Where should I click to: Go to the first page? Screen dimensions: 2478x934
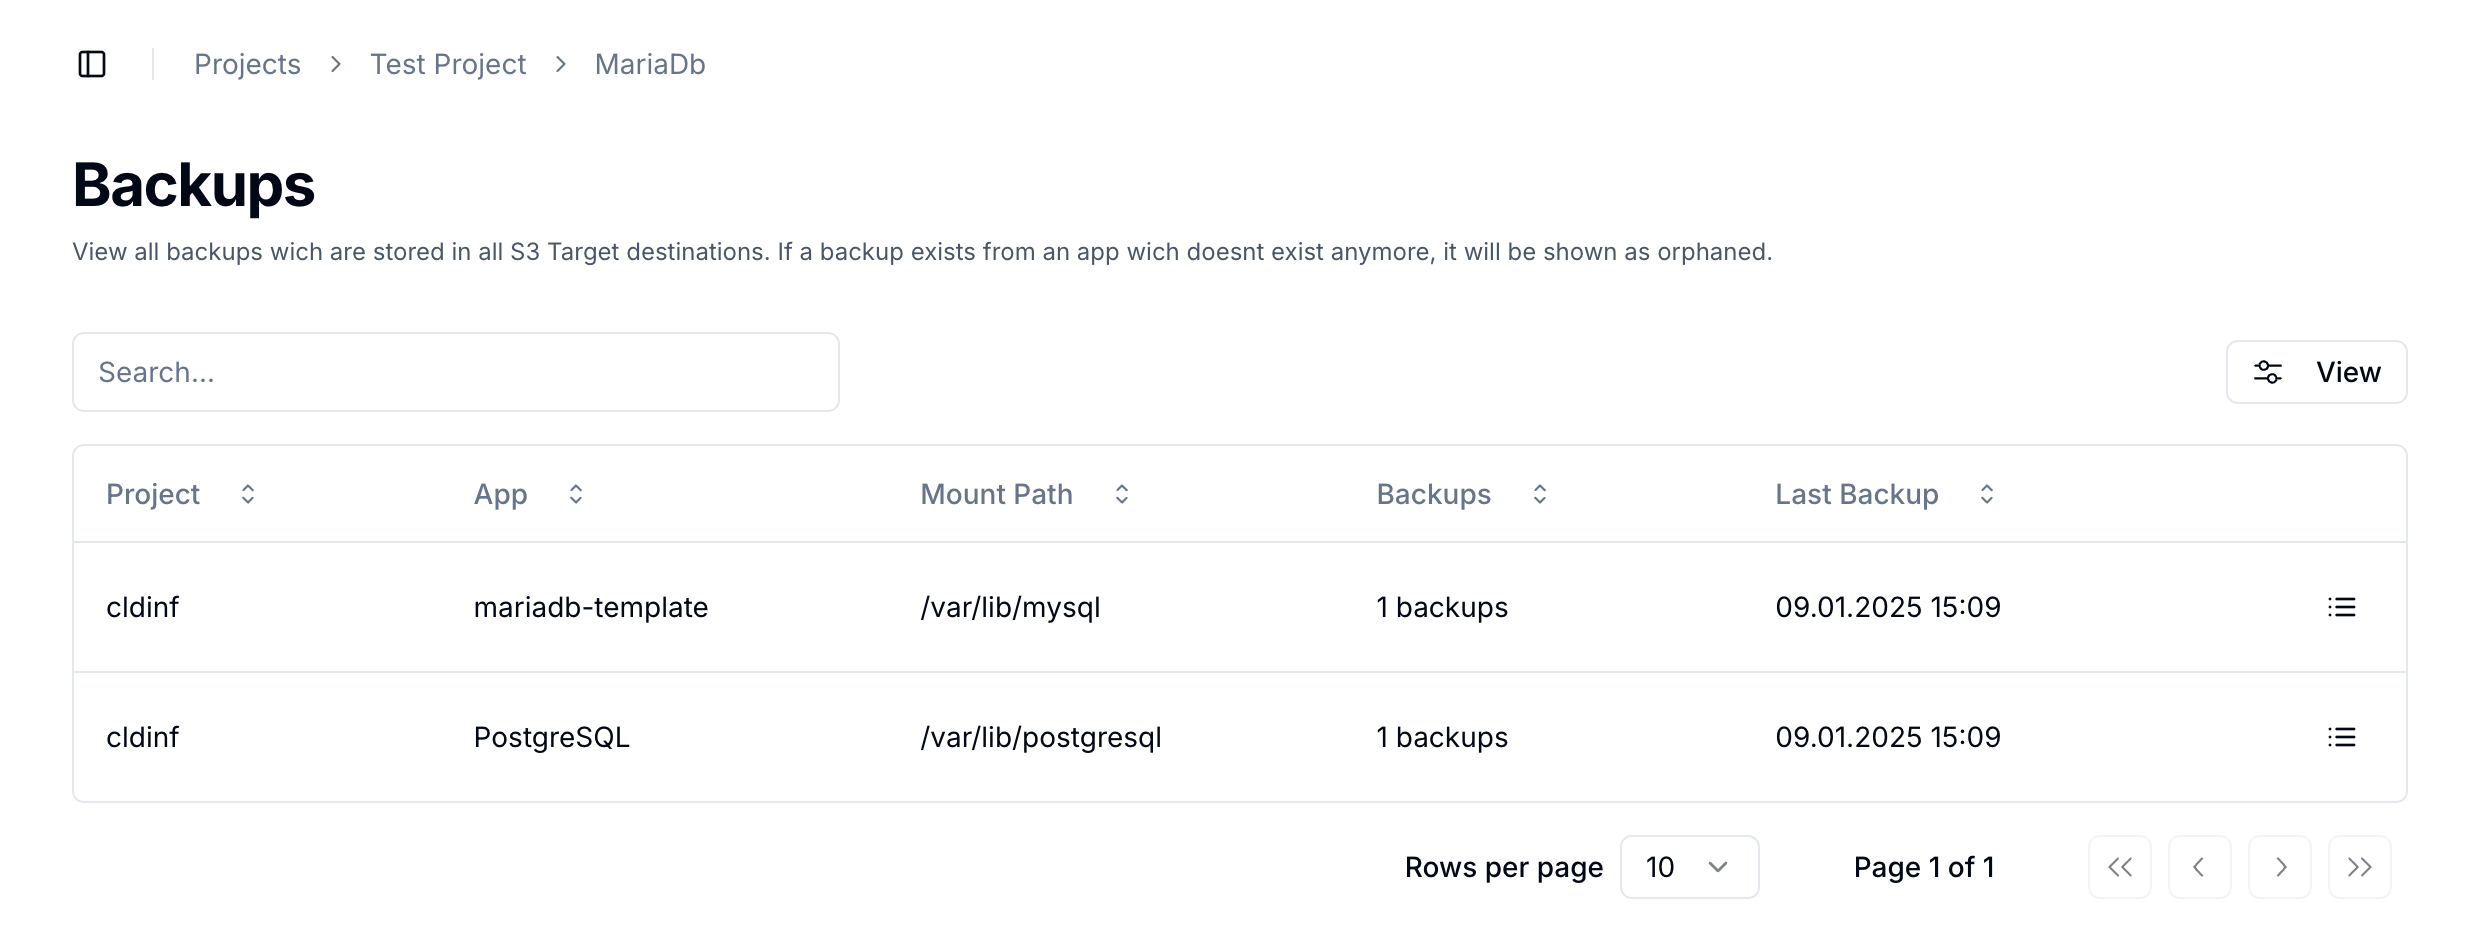coord(2119,867)
